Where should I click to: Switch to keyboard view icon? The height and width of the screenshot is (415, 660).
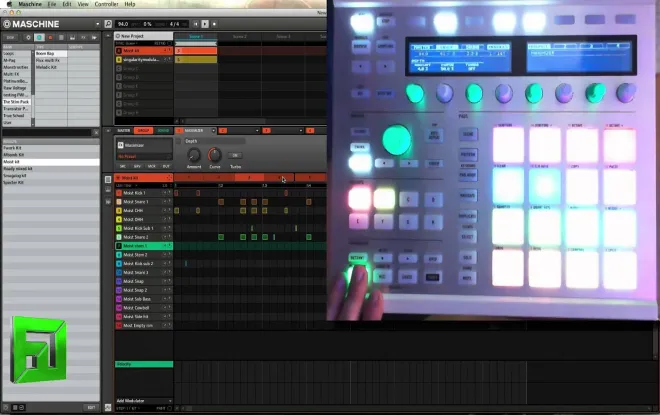pos(108,190)
